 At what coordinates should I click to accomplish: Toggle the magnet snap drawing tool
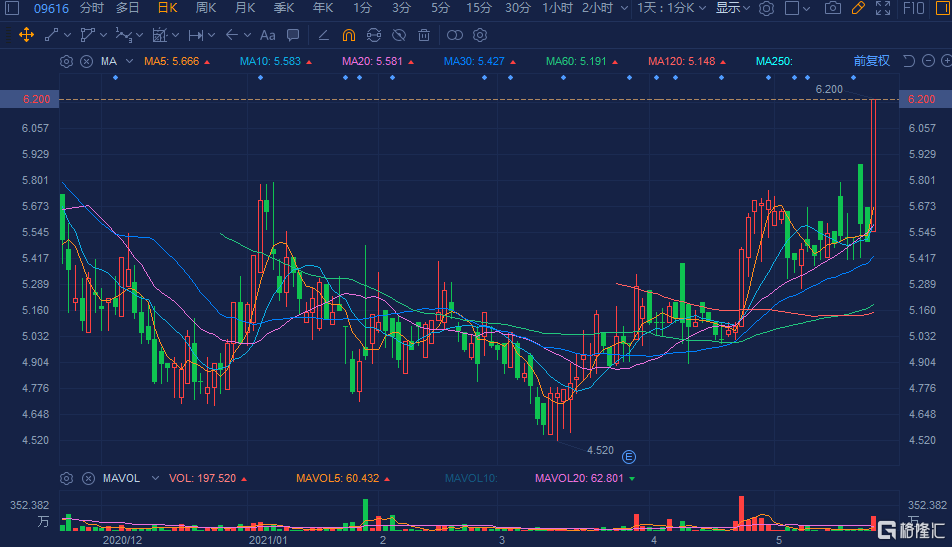click(349, 35)
